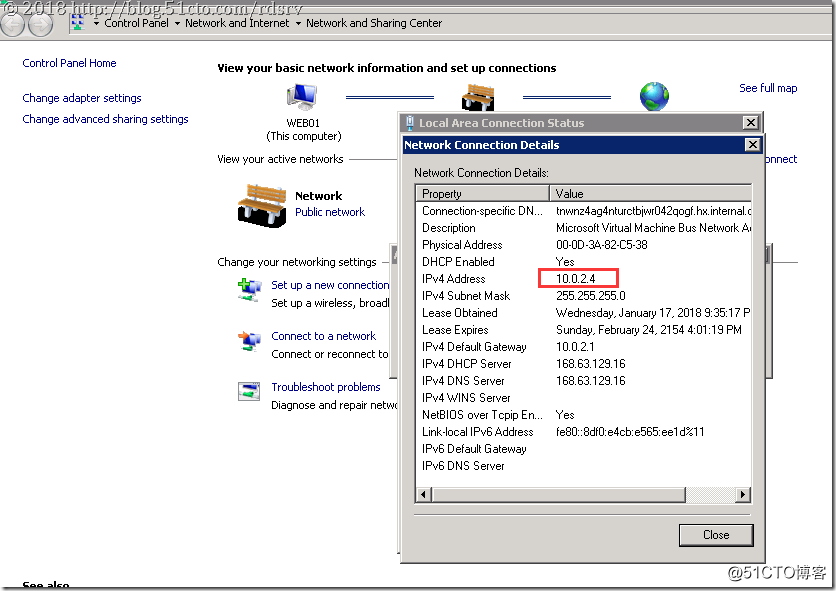Viewport: 836px width, 591px height.
Task: Select the IPv6 DNS Server row
Action: (584, 466)
